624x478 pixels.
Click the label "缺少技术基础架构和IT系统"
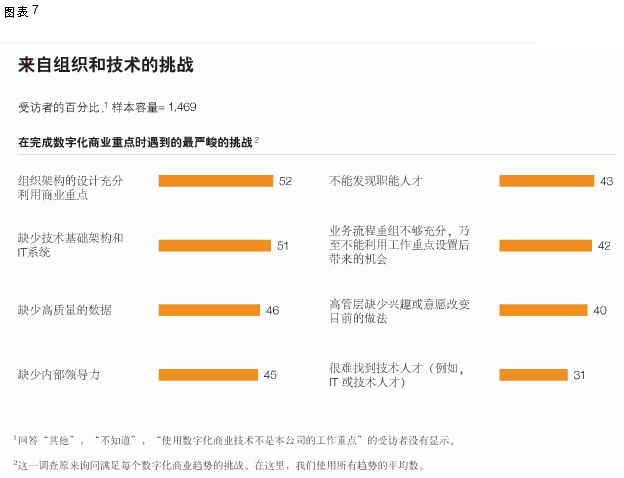click(70, 245)
